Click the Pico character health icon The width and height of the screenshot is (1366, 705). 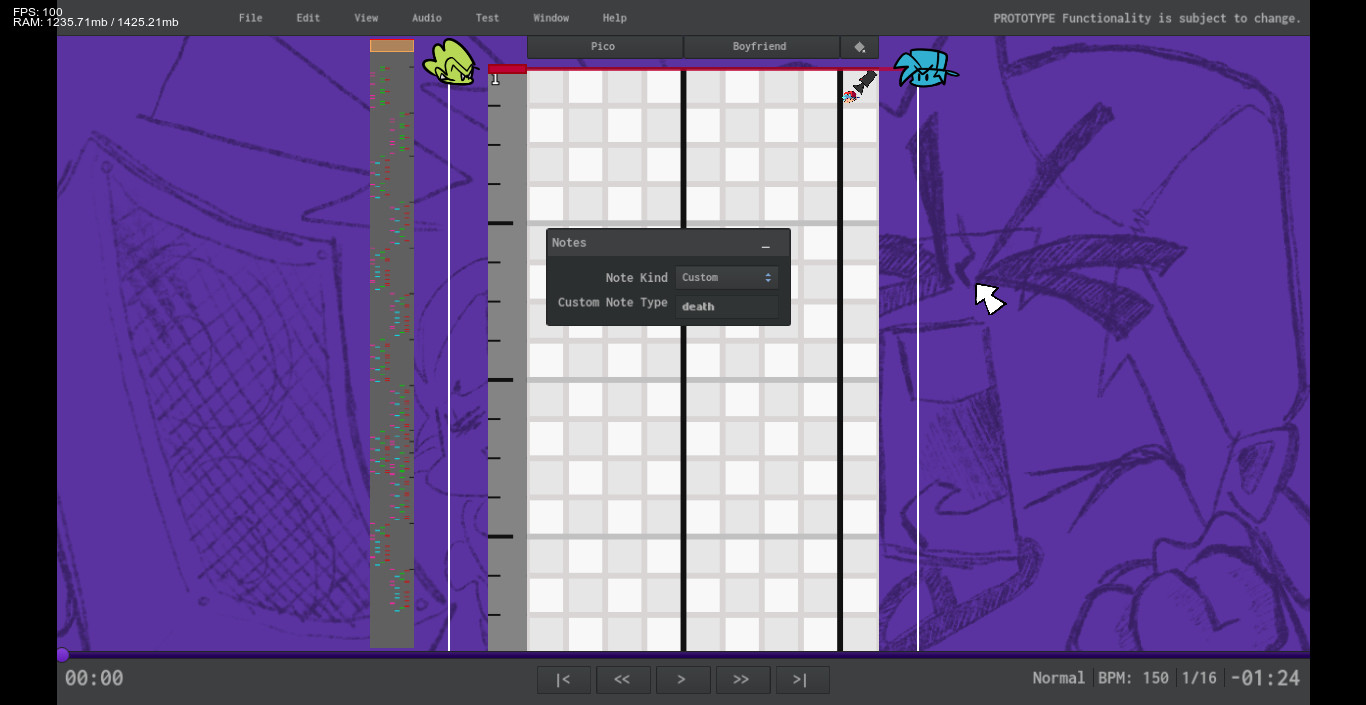point(450,64)
